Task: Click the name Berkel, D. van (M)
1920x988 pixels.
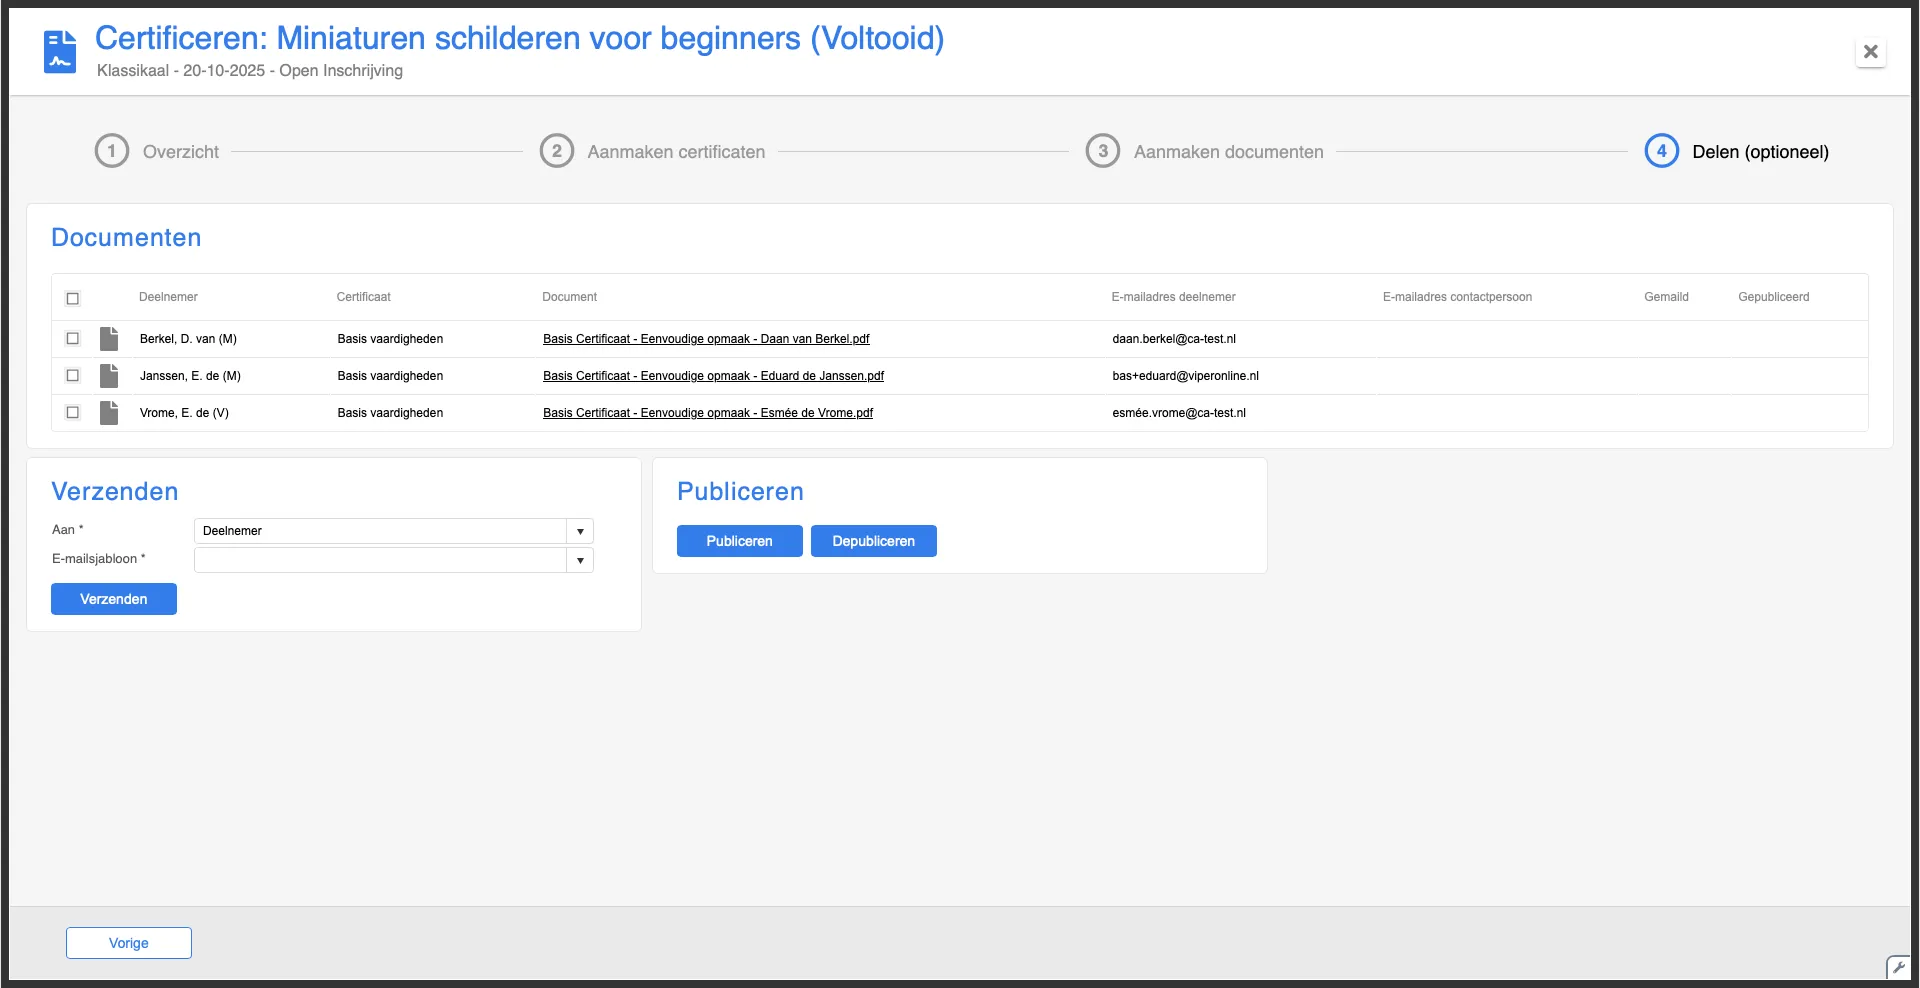Action: click(x=188, y=339)
